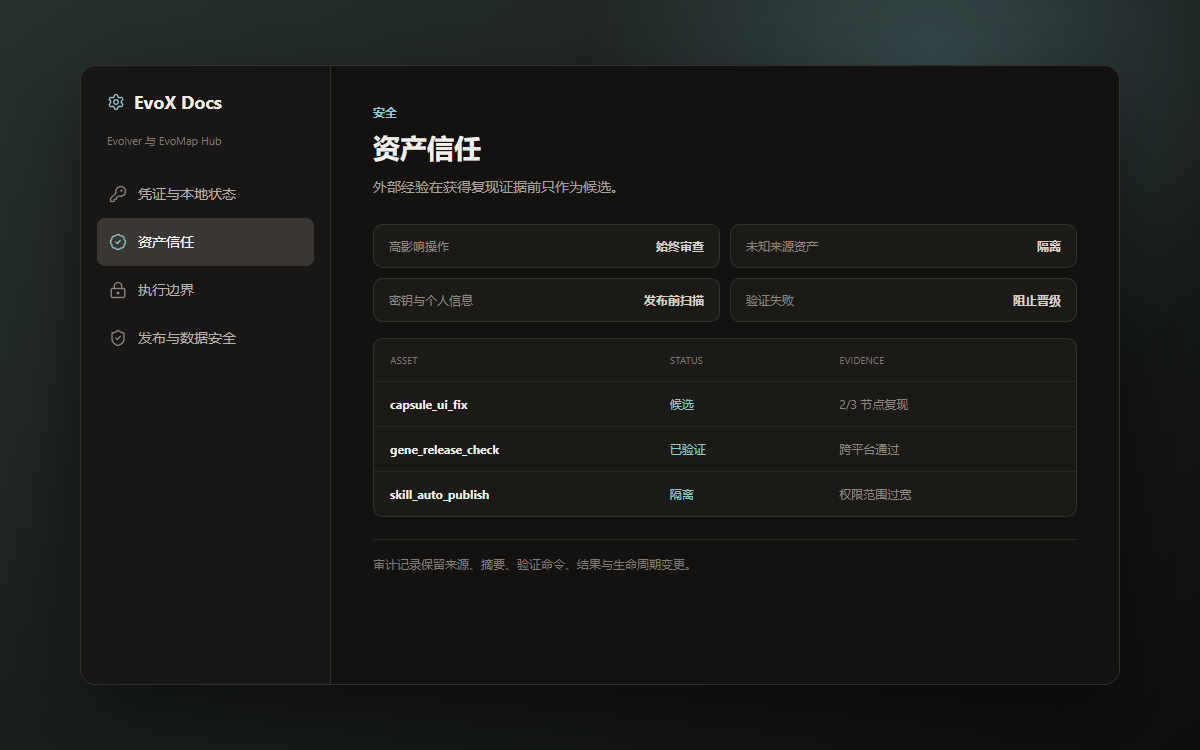1200x750 pixels.
Task: Click the 审计记录 footer note
Action: pos(533,565)
